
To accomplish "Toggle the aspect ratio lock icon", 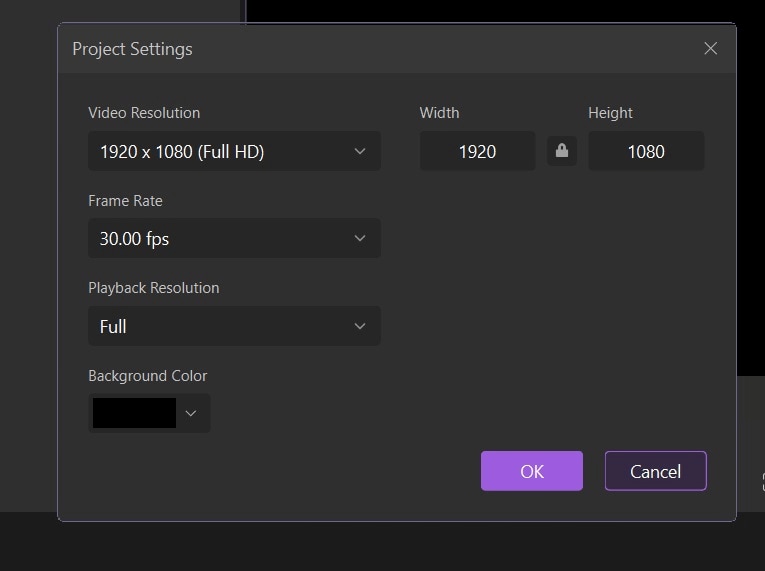I will (562, 151).
